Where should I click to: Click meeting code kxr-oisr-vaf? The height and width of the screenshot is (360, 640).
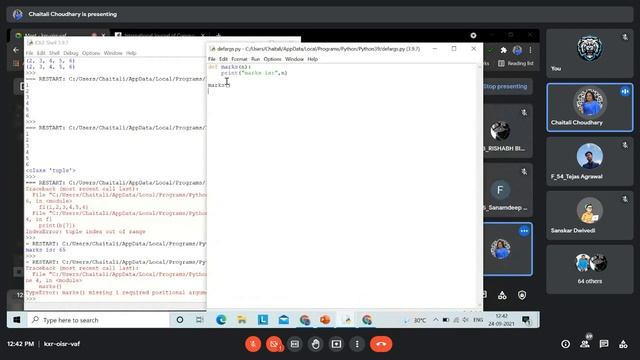pyautogui.click(x=62, y=344)
